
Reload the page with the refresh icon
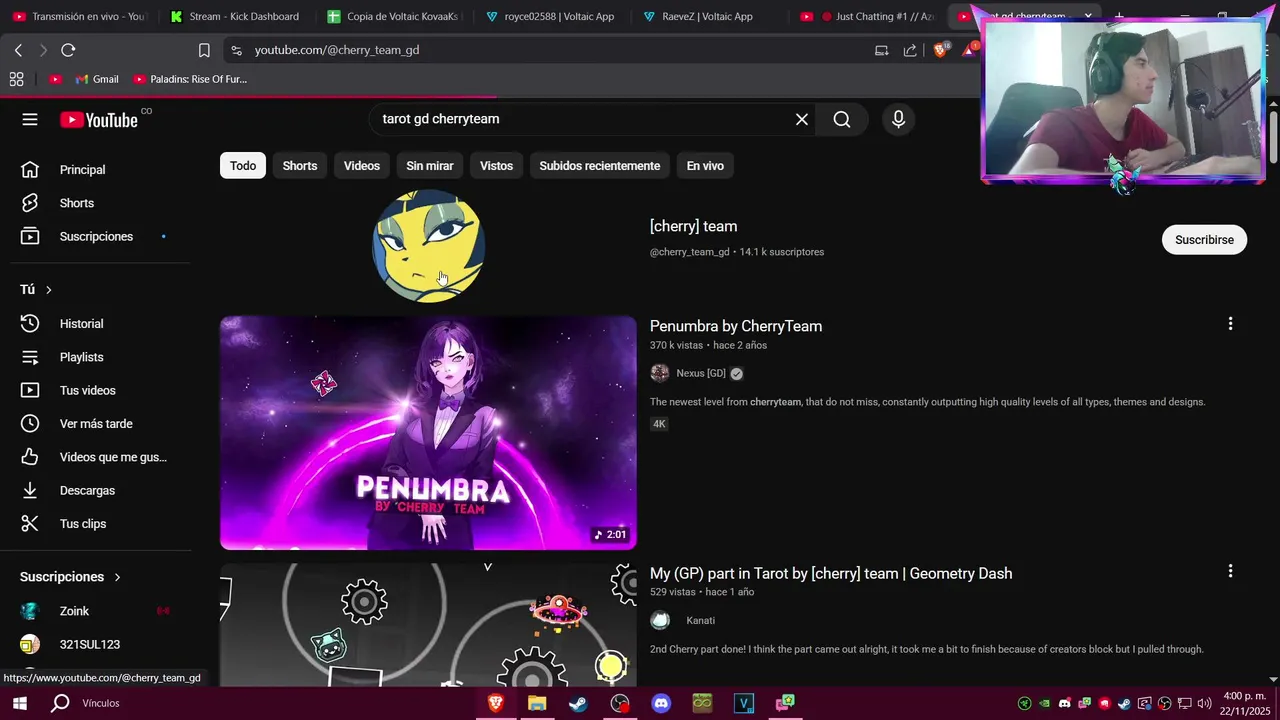(x=68, y=50)
